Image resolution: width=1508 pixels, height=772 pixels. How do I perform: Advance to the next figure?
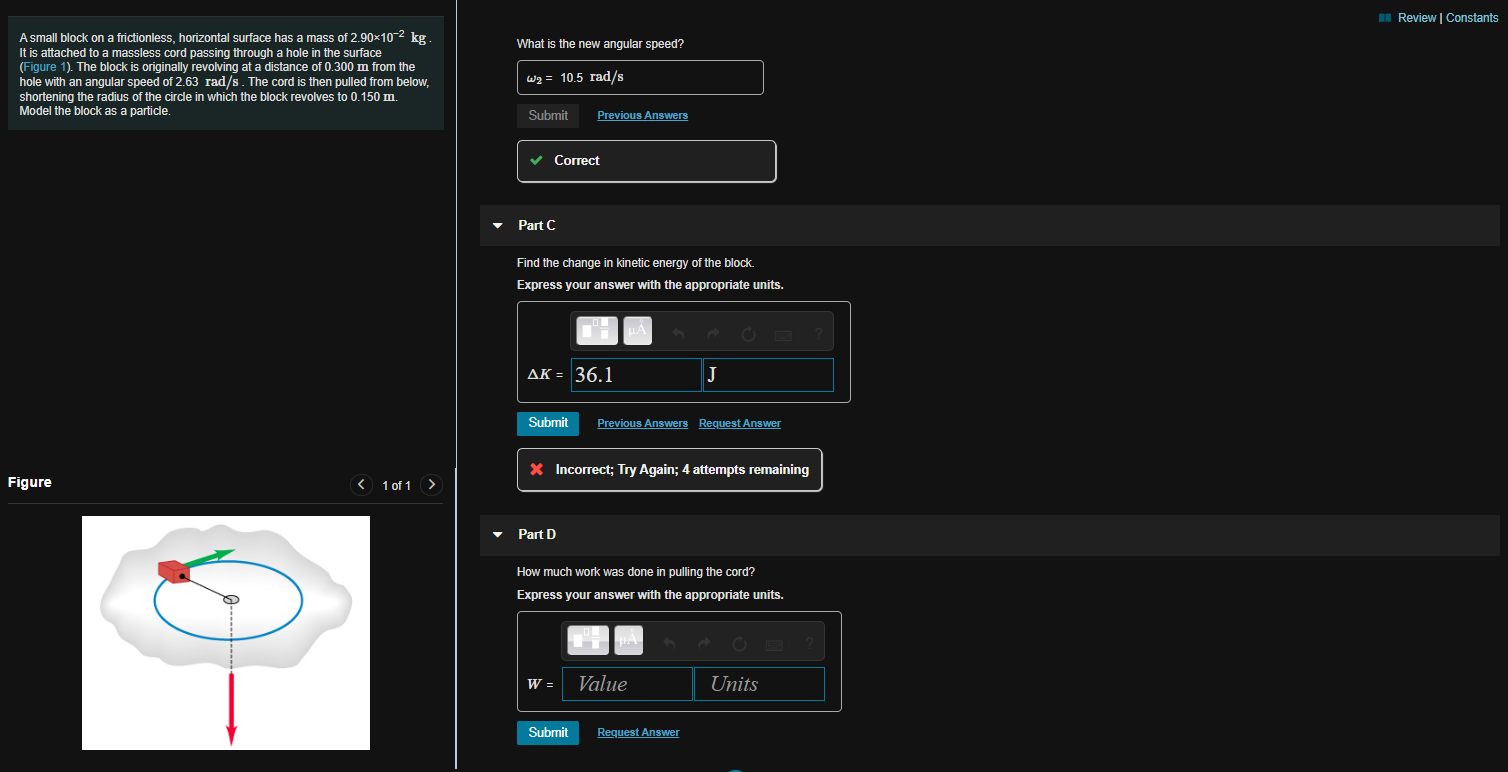(431, 484)
